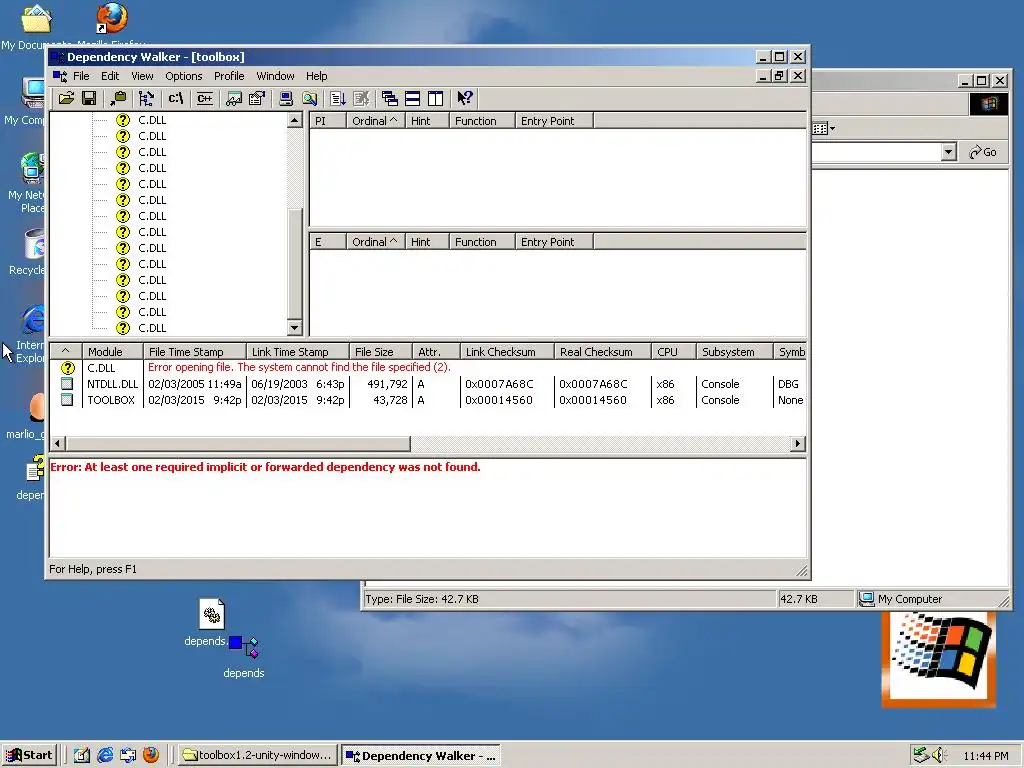Image resolution: width=1024 pixels, height=768 pixels.
Task: Click down arrow of module tree scrollbar
Action: [295, 328]
